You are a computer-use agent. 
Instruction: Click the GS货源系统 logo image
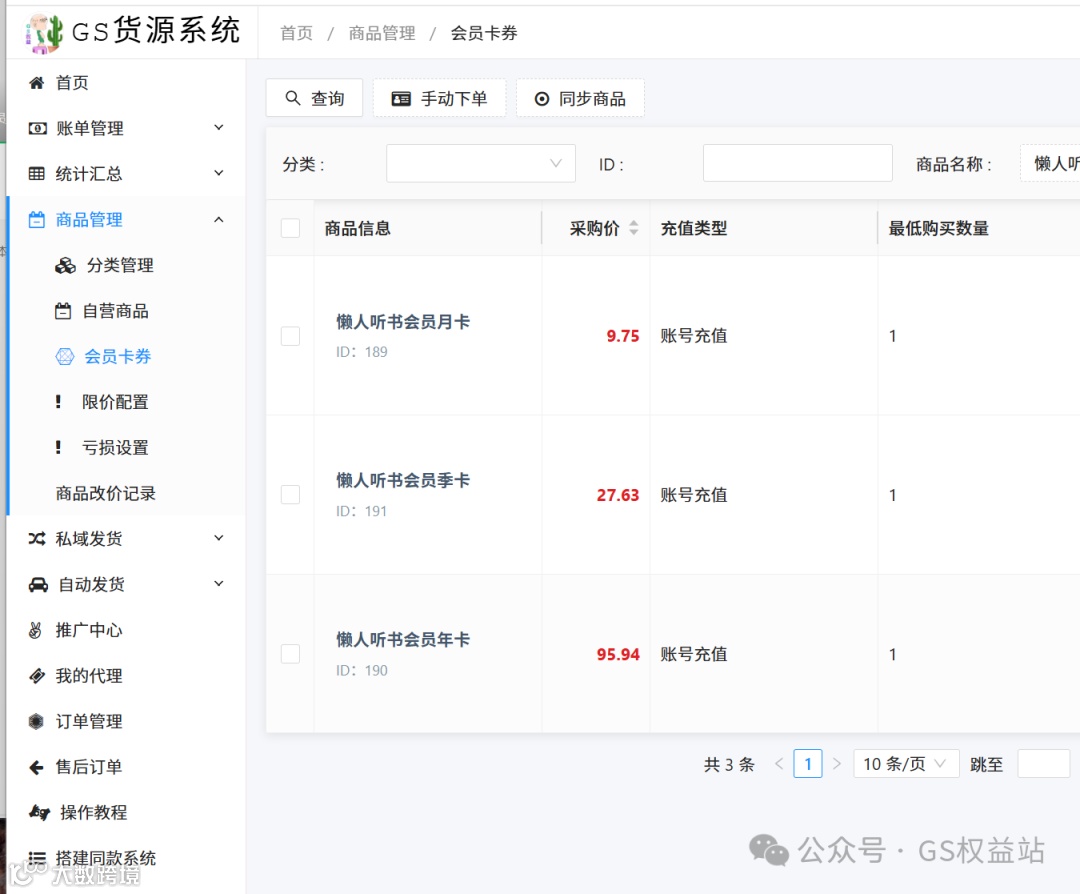click(x=45, y=32)
